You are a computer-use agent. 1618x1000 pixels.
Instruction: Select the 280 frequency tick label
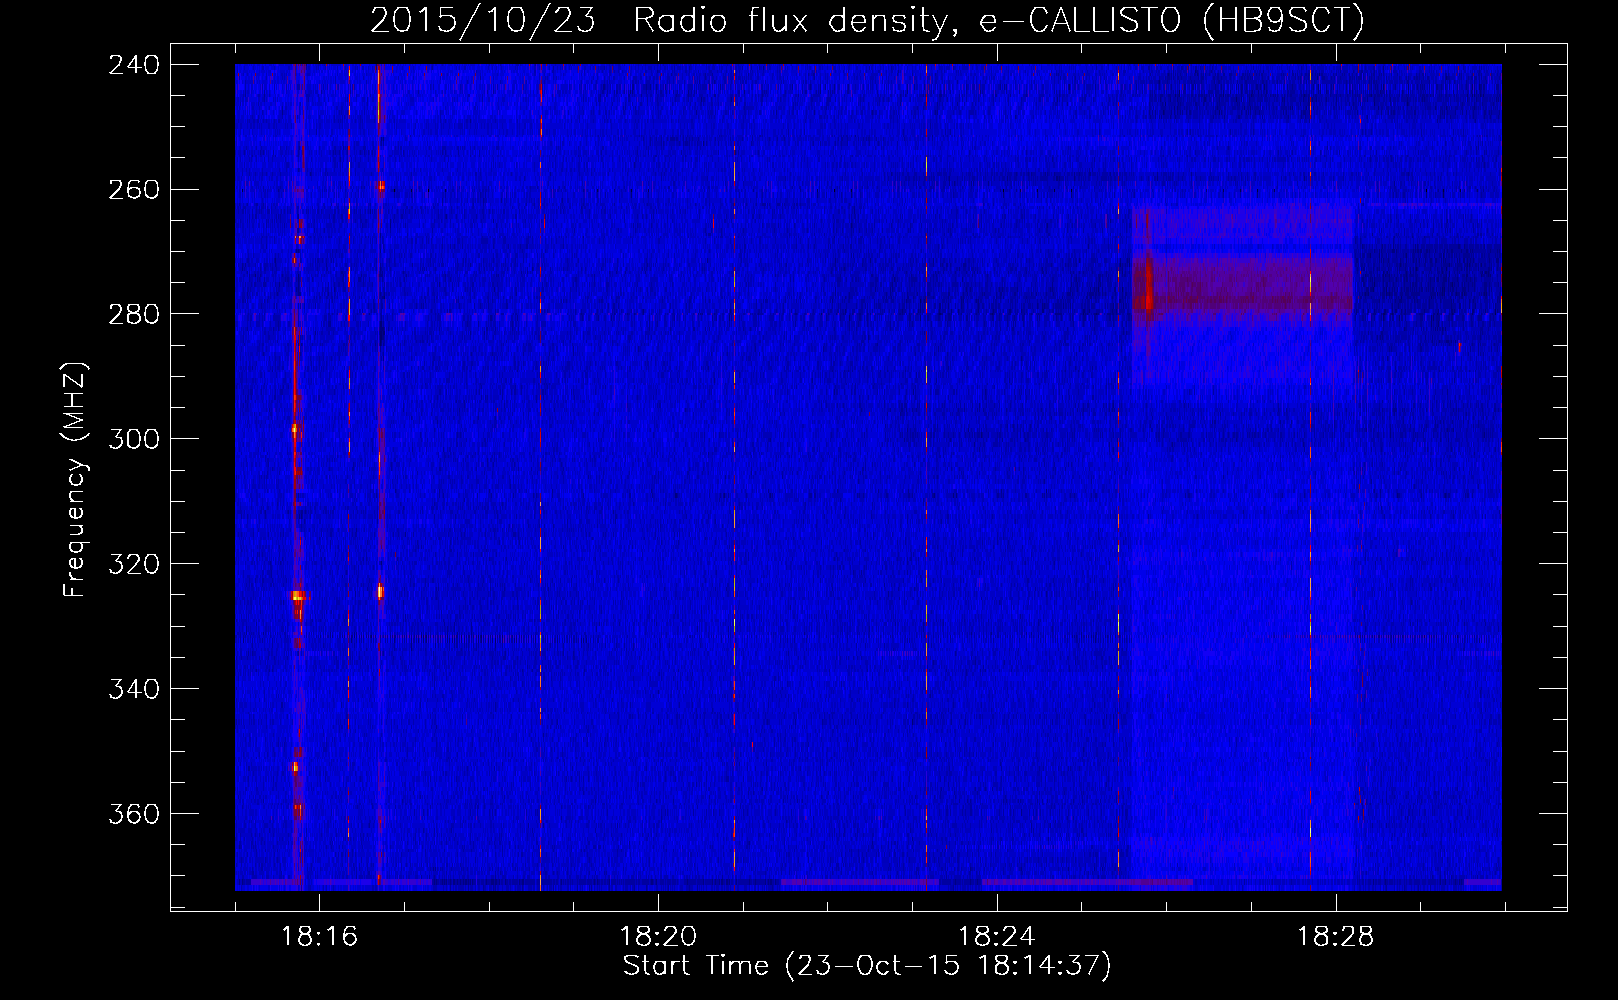[x=133, y=315]
